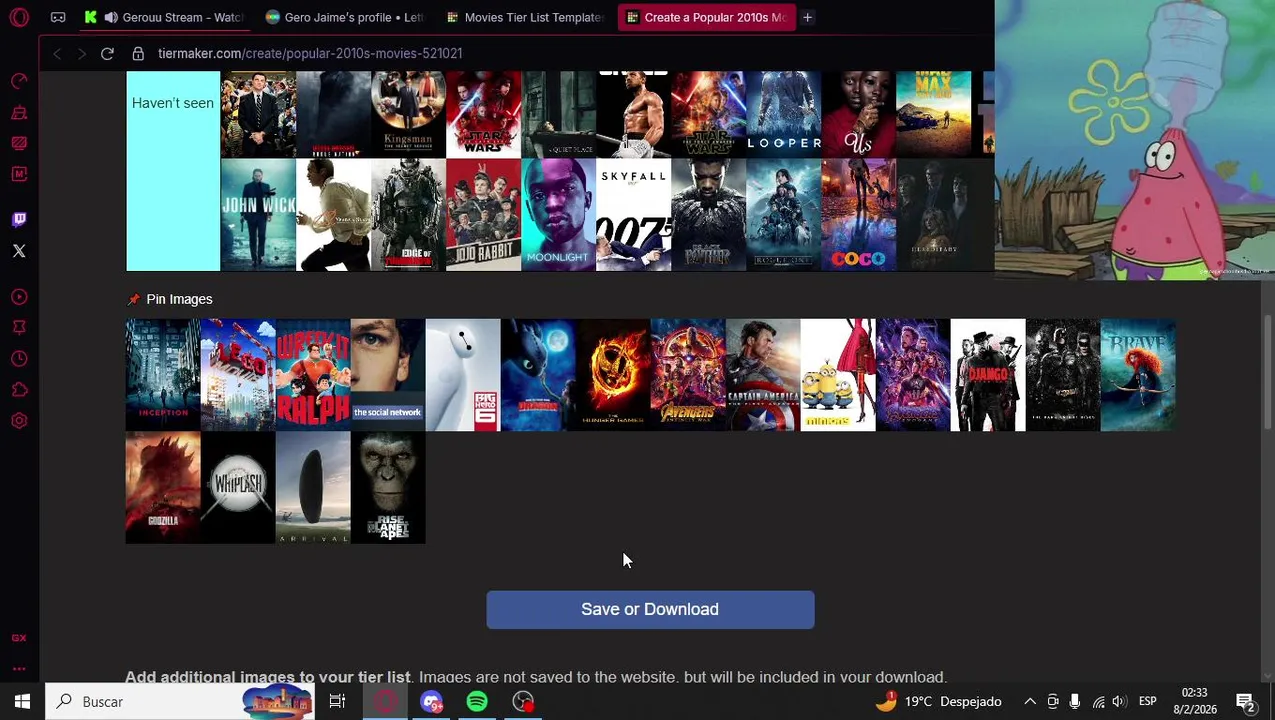Select the Lego Movie poster
The width and height of the screenshot is (1275, 720).
point(238,375)
